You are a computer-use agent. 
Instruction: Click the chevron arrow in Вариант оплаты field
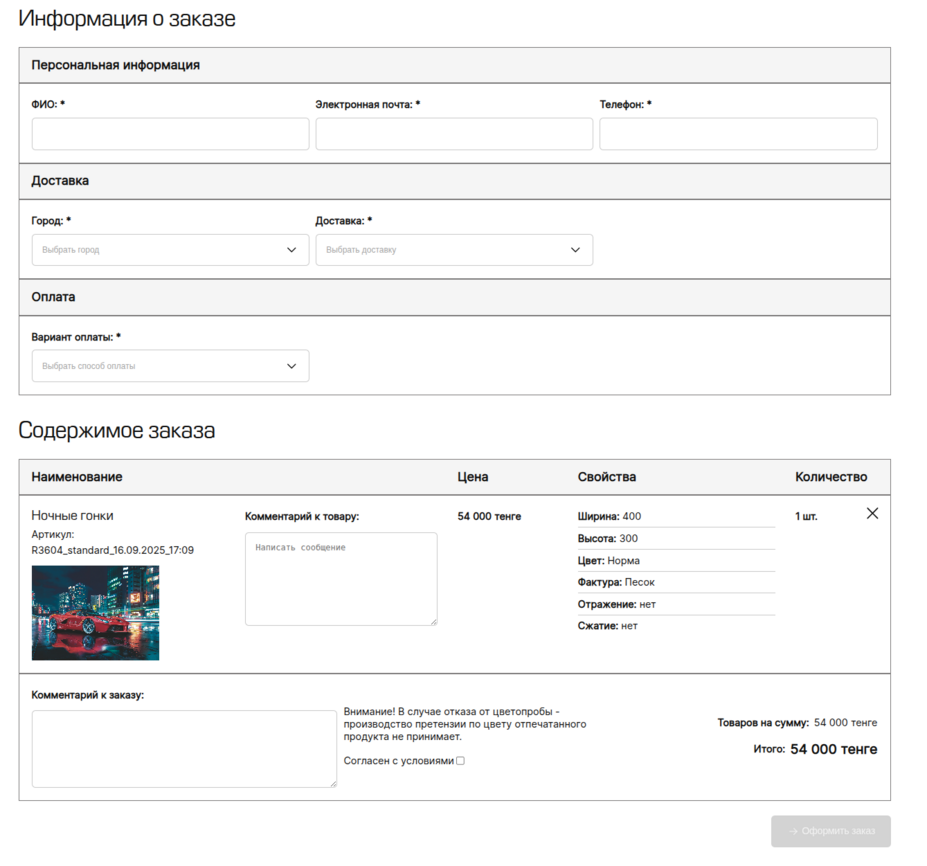click(291, 366)
